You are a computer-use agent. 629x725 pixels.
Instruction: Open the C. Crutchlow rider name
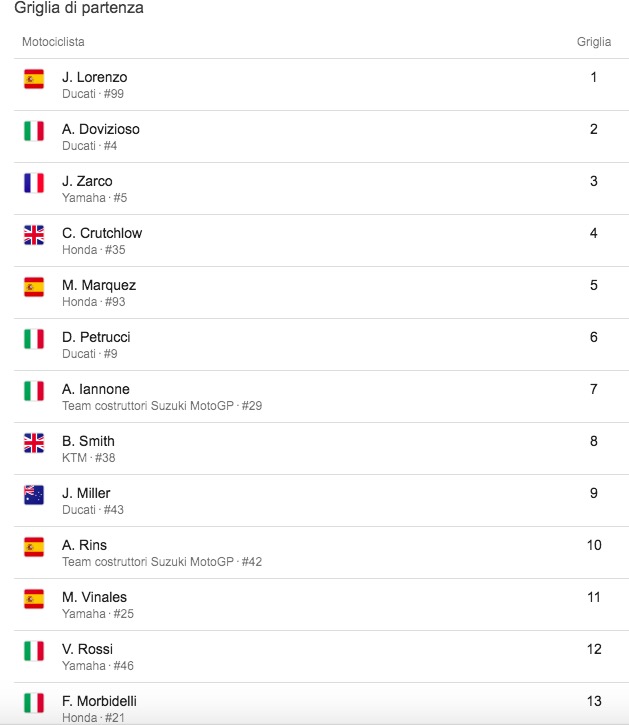pos(102,233)
